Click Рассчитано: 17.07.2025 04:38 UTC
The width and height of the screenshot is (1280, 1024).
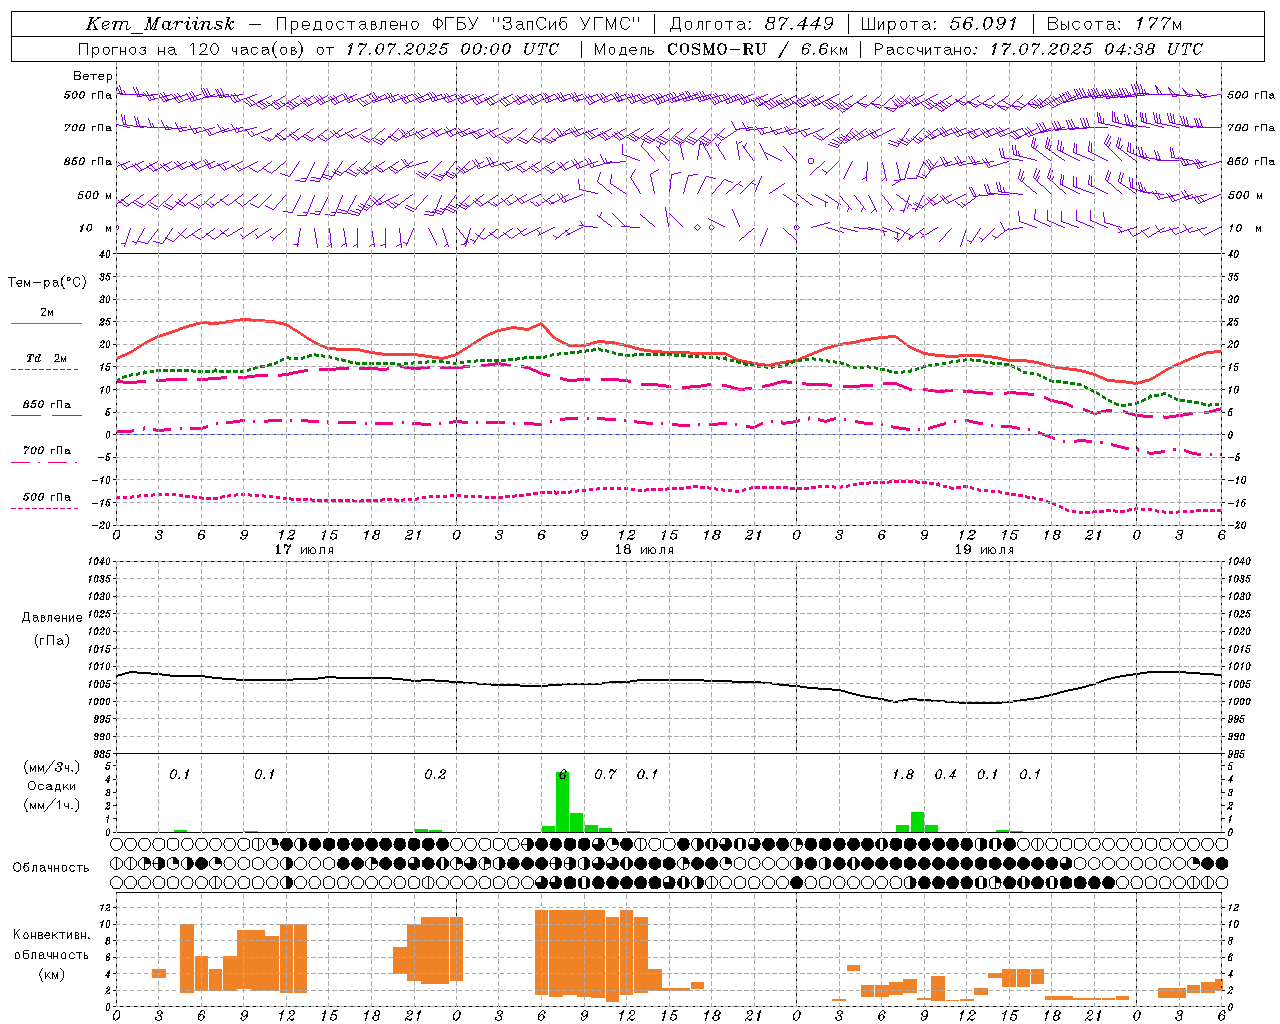click(1038, 49)
